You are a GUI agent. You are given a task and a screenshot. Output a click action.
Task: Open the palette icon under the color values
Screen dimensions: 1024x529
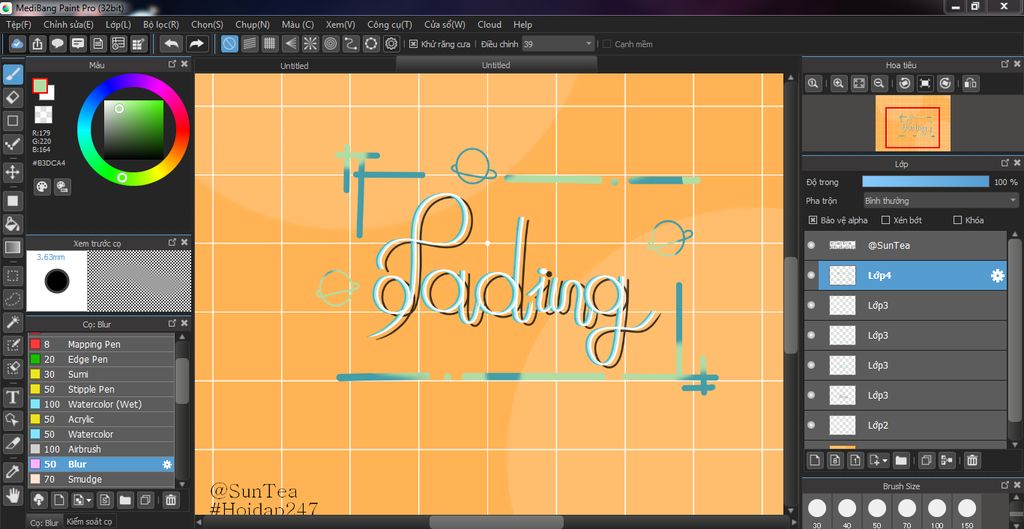coord(42,187)
